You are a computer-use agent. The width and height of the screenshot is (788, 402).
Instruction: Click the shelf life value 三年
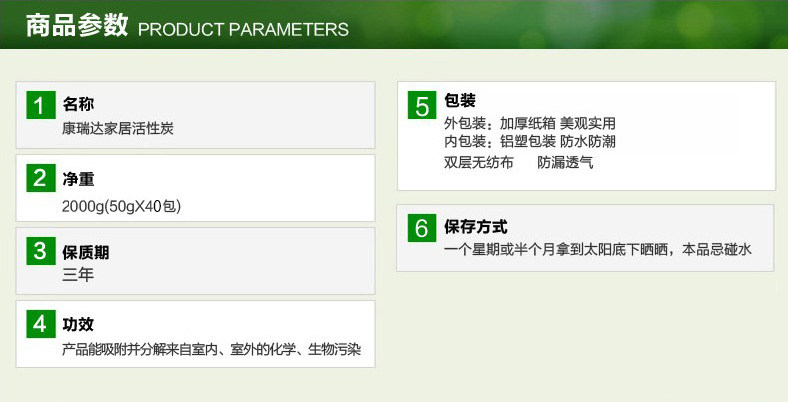[78, 275]
